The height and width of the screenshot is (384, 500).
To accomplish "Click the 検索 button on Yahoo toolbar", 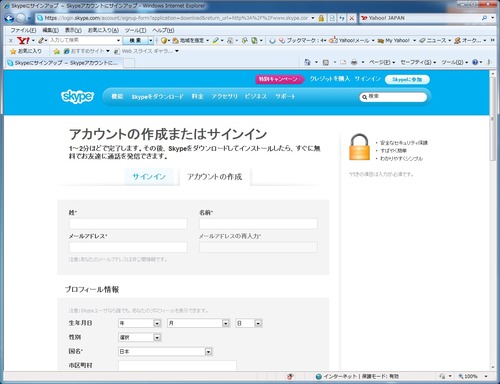I will coord(135,41).
